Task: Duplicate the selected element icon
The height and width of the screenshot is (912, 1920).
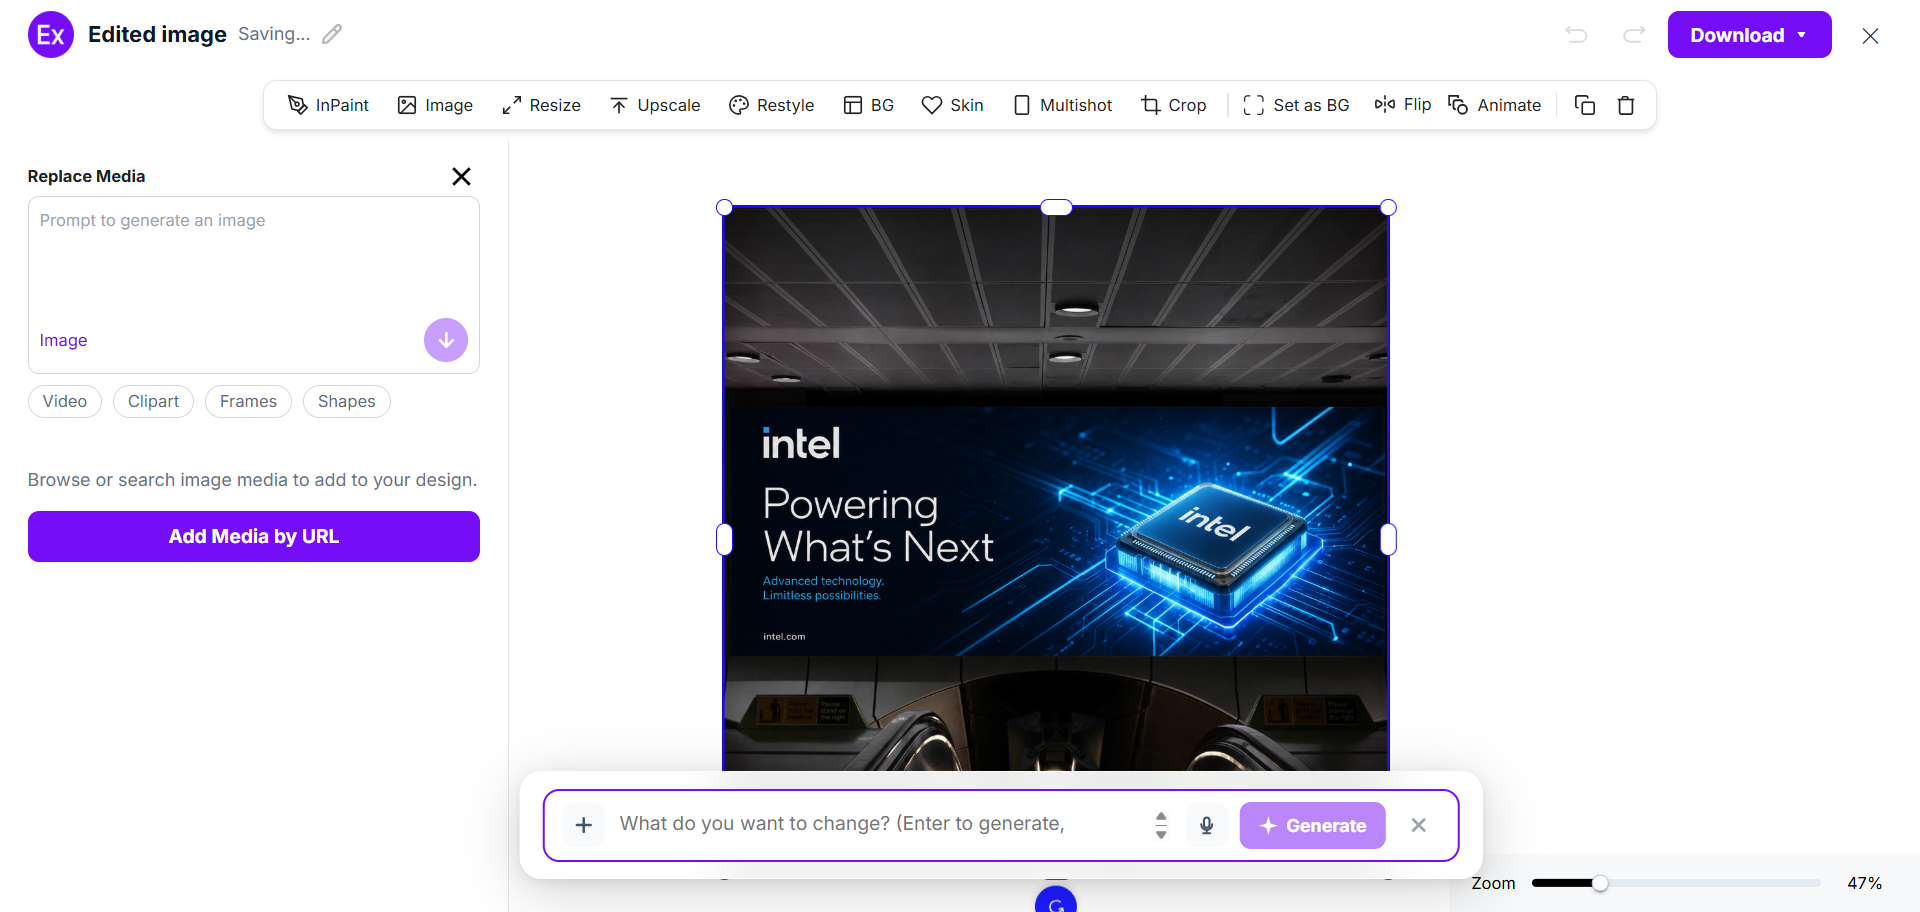Action: coord(1585,105)
